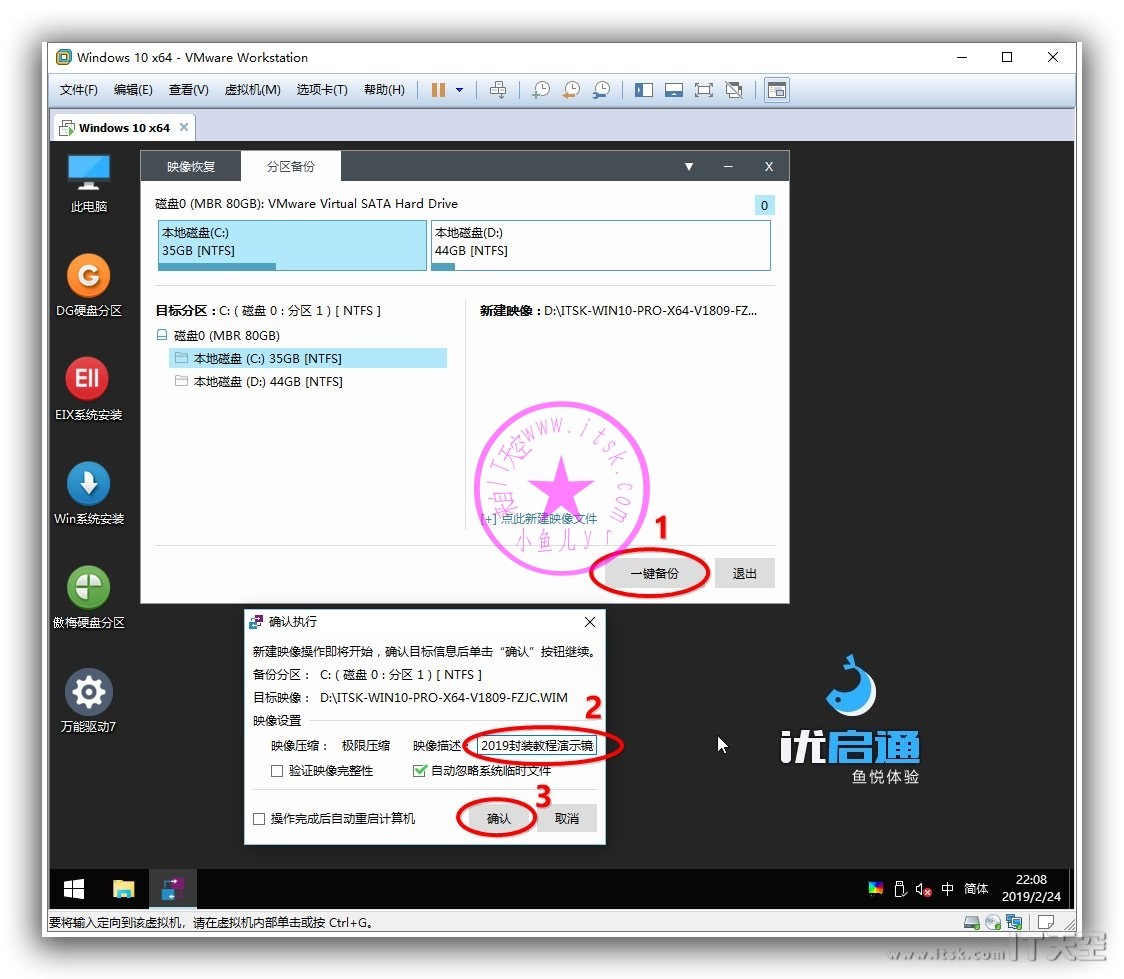
Task: Close the backup tool with X
Action: pyautogui.click(x=768, y=166)
